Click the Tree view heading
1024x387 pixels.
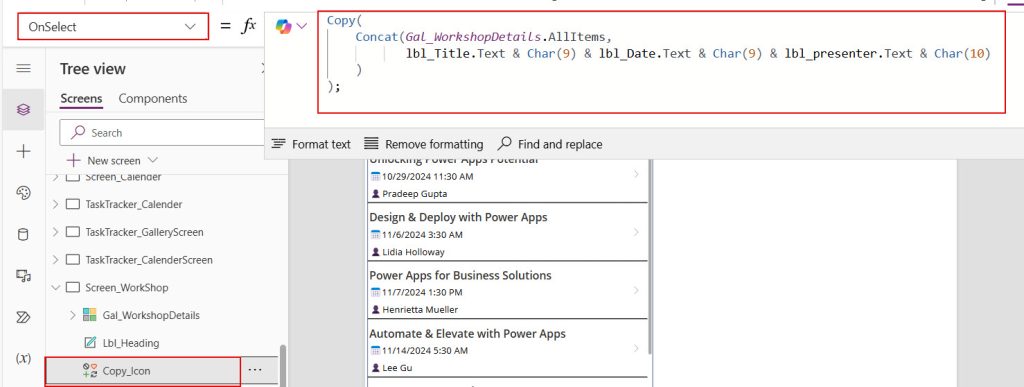point(93,69)
